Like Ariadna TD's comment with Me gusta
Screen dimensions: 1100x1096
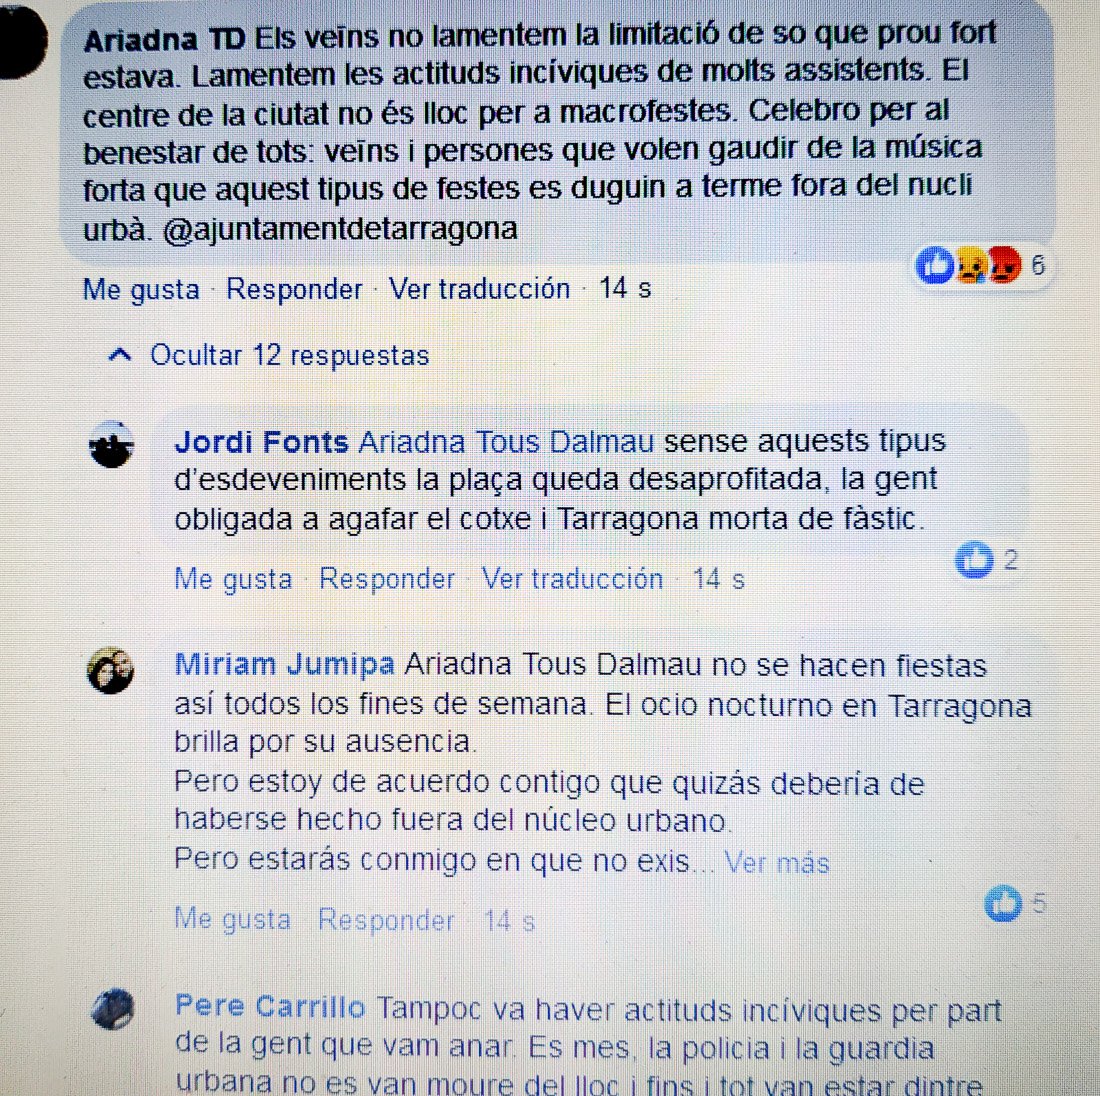pos(141,289)
